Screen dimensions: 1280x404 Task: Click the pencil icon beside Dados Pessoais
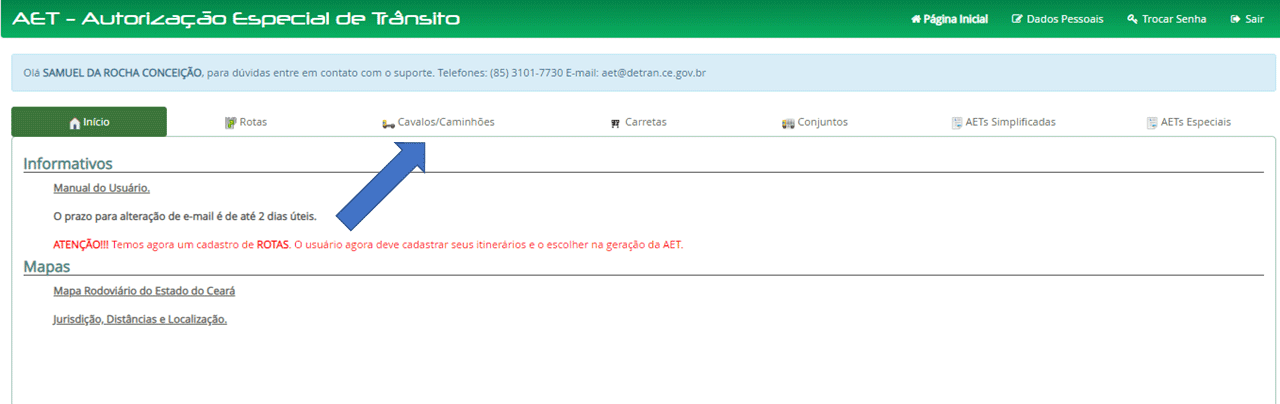(x=1017, y=19)
